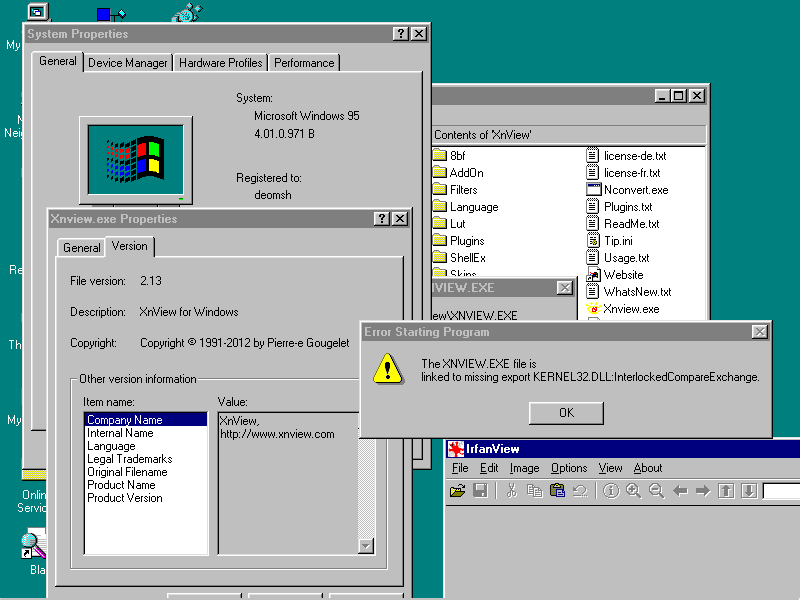The width and height of the screenshot is (800, 600).
Task: Select Internal Name in item list
Action: tap(145, 433)
